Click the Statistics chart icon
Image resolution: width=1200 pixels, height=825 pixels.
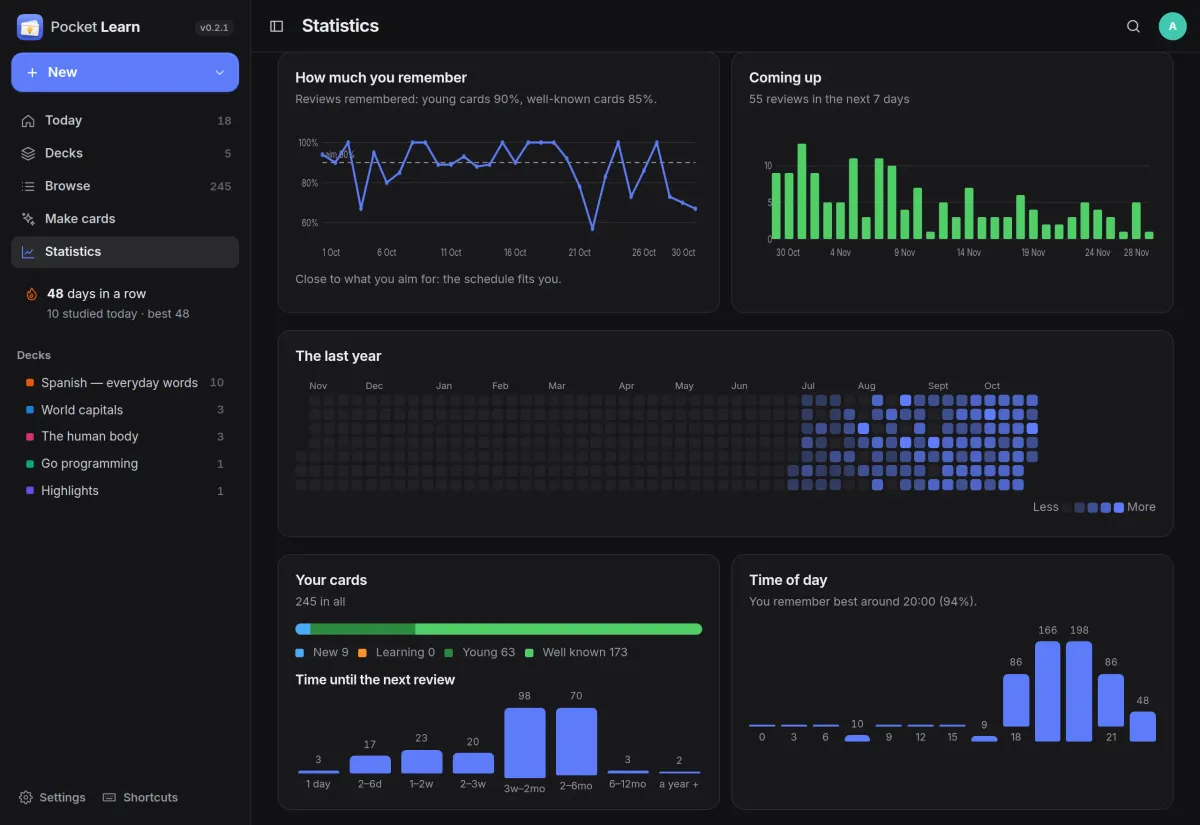[28, 252]
